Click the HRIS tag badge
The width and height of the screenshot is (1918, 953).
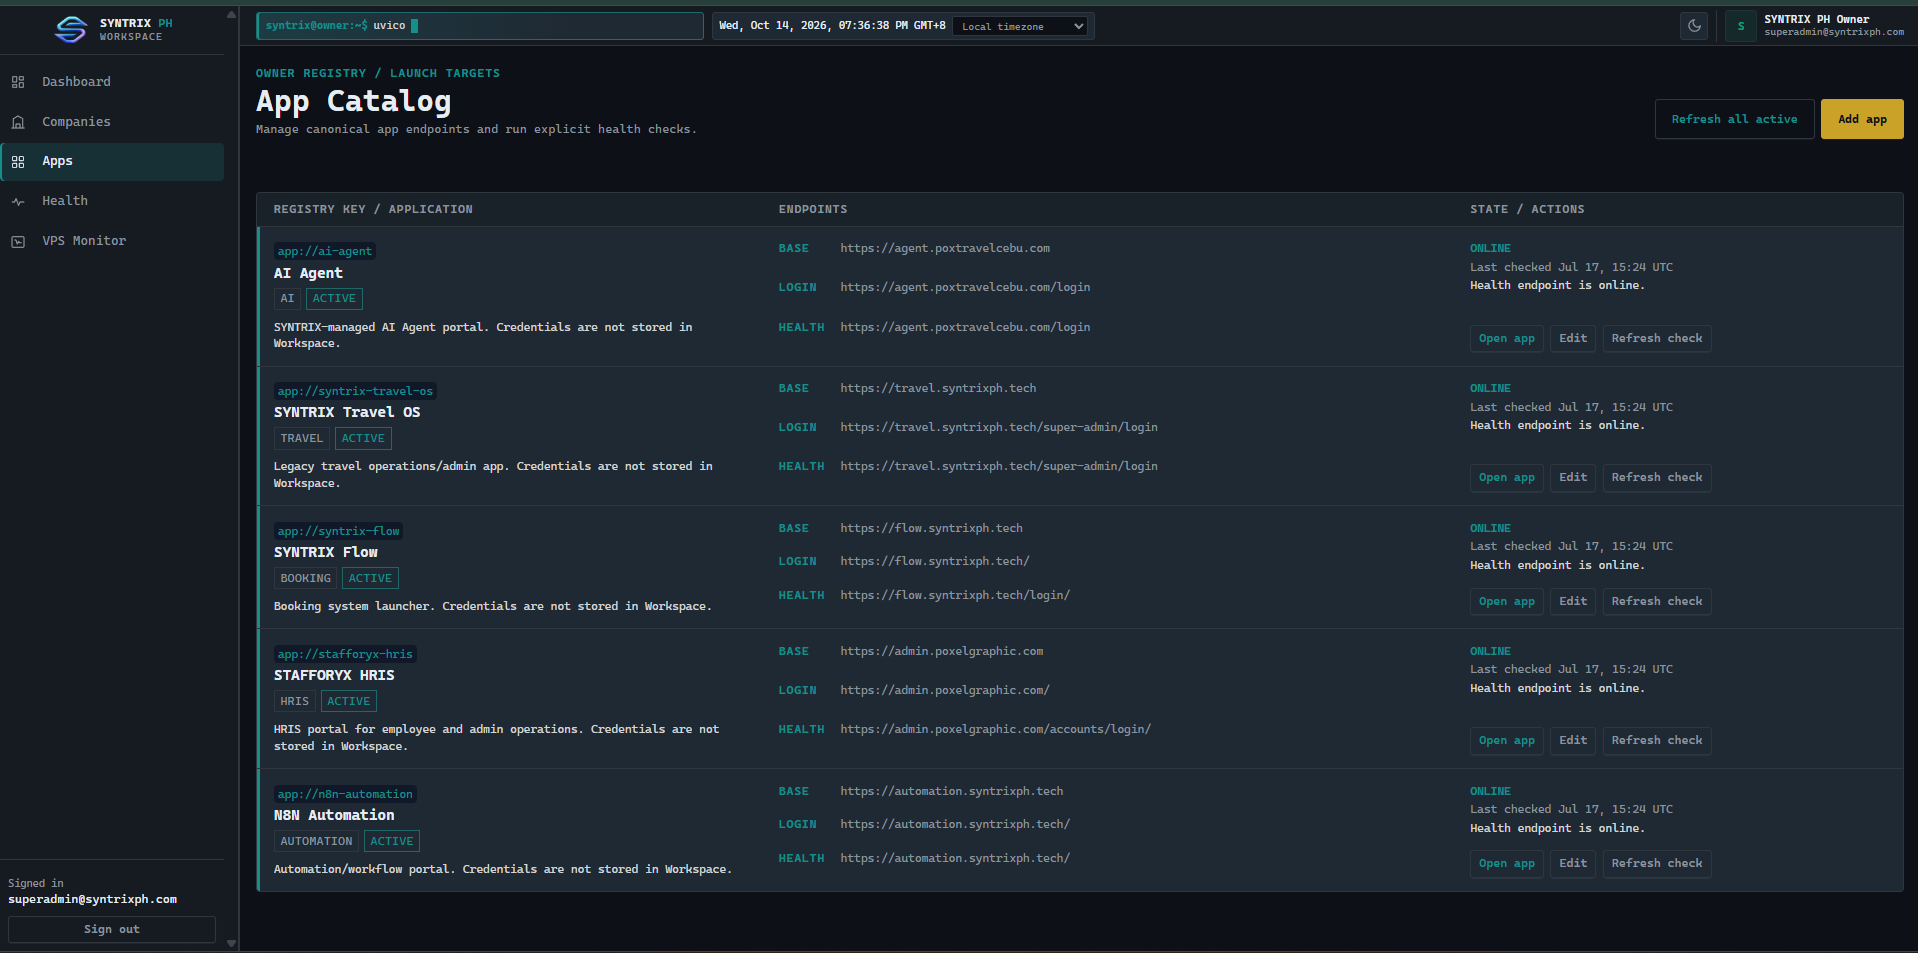[x=294, y=701]
